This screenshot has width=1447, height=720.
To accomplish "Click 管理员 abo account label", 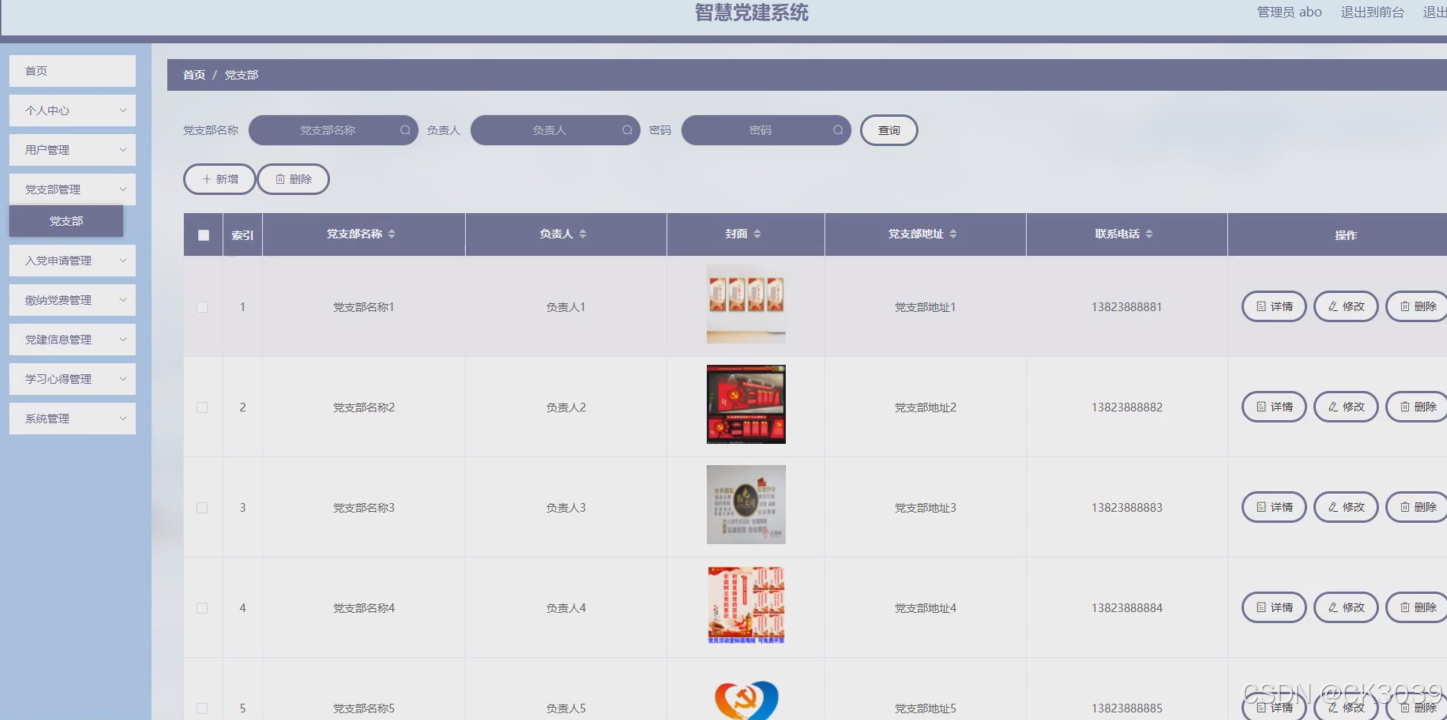I will [x=1289, y=12].
